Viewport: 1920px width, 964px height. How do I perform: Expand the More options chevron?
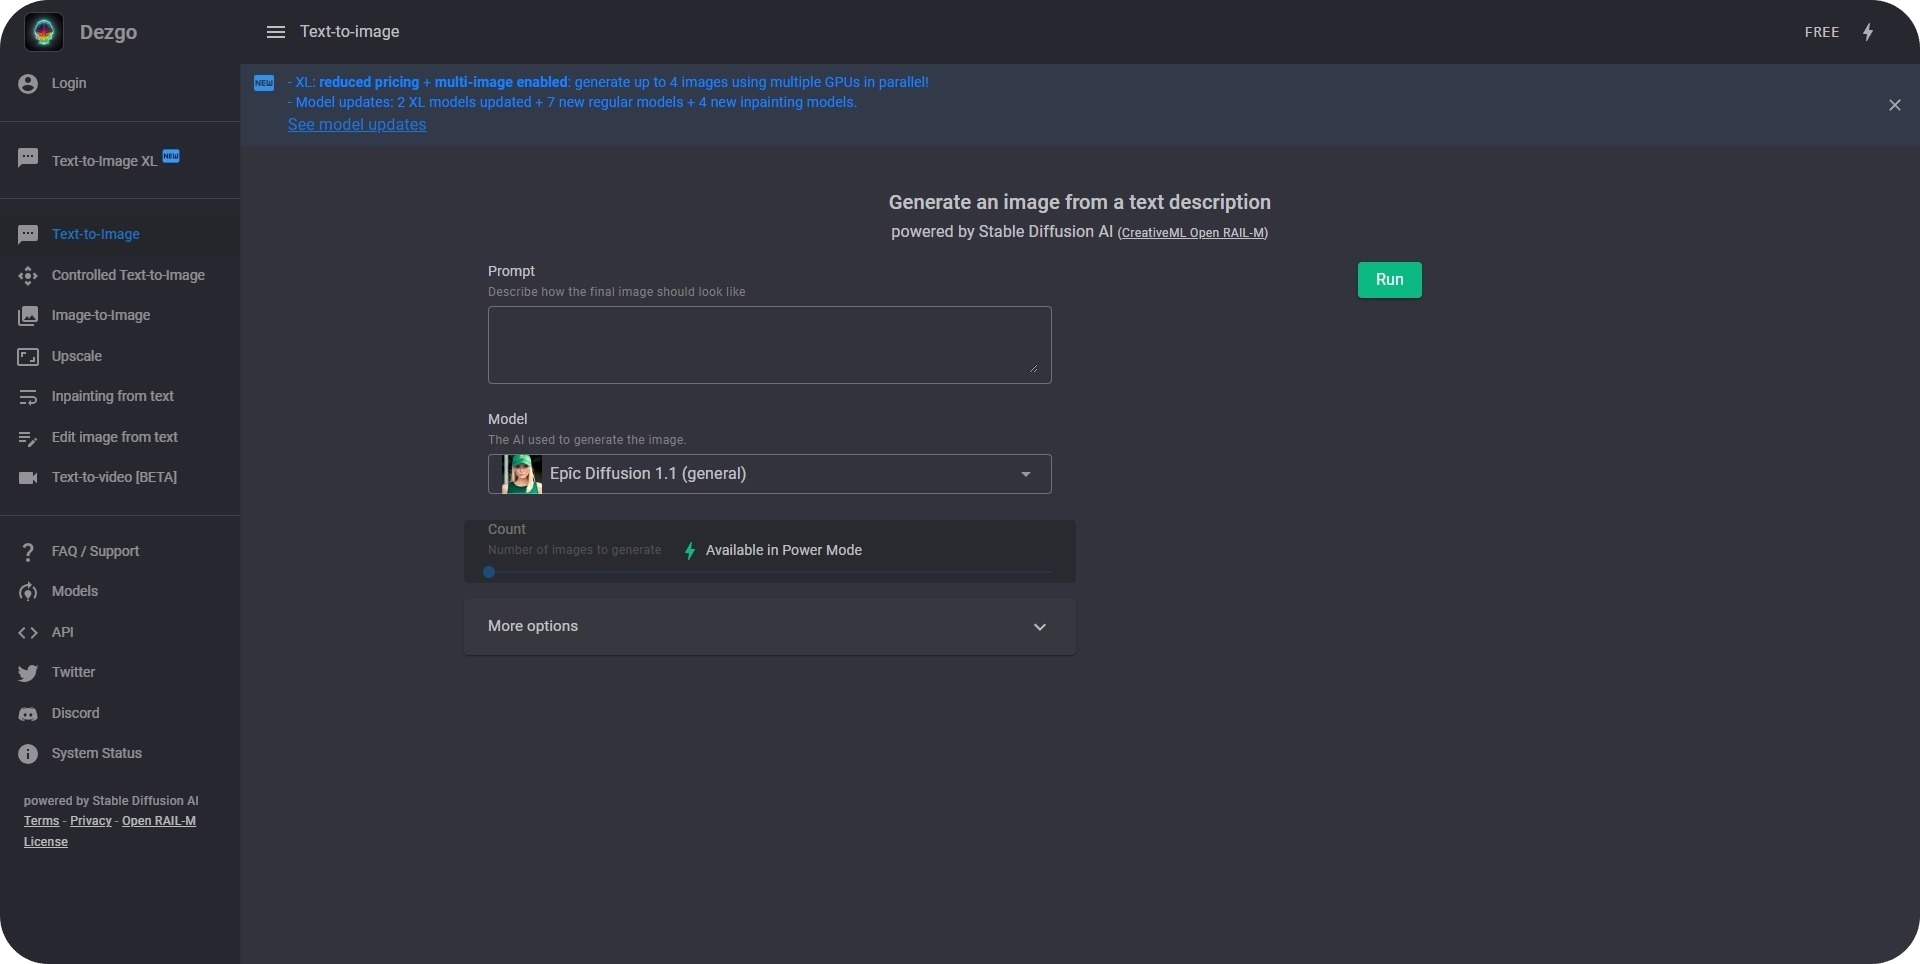pos(1040,627)
